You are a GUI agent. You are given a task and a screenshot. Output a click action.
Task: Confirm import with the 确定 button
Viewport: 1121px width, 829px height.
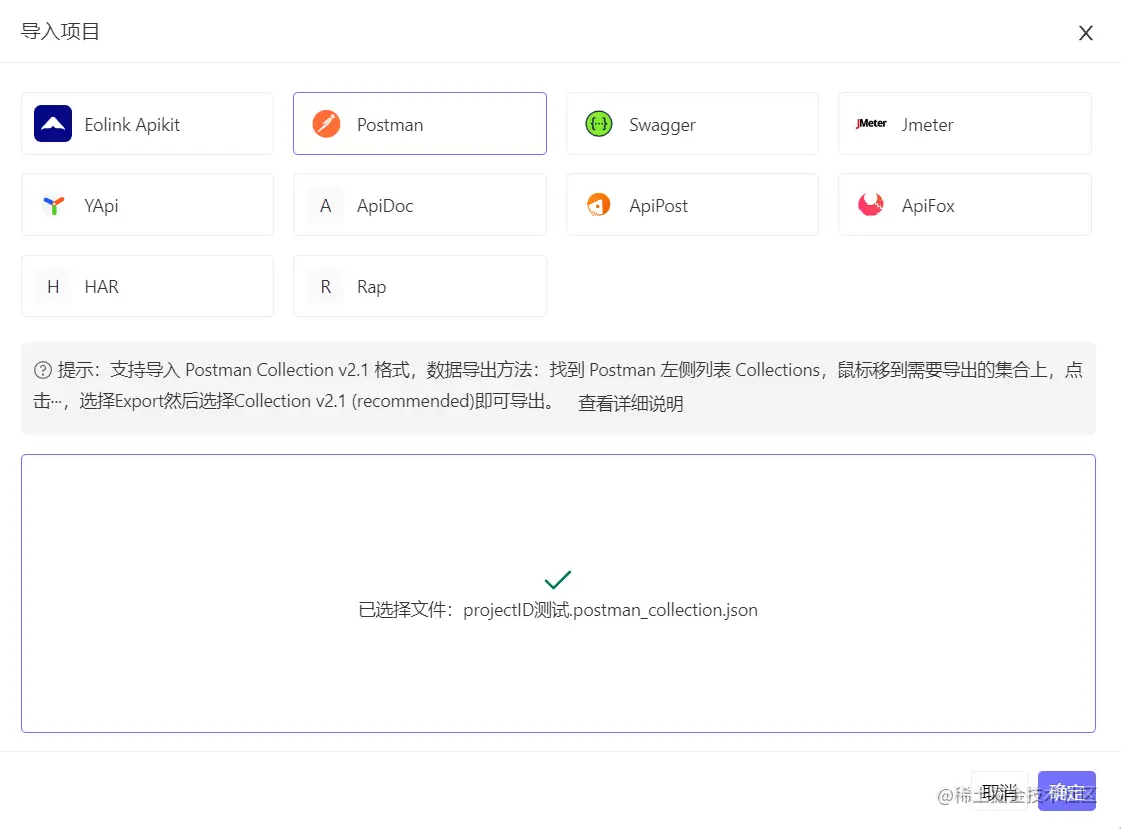tap(1067, 791)
